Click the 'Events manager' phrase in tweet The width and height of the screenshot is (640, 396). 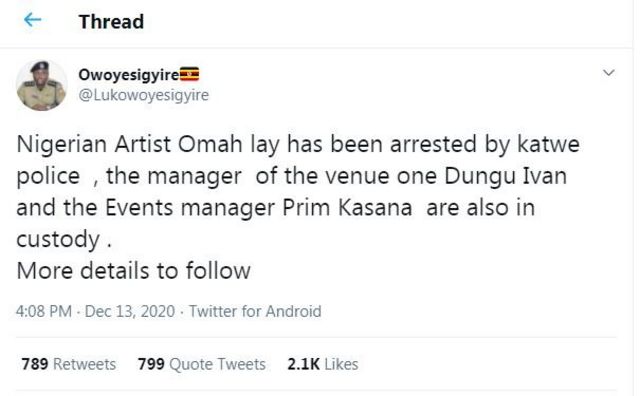point(191,208)
